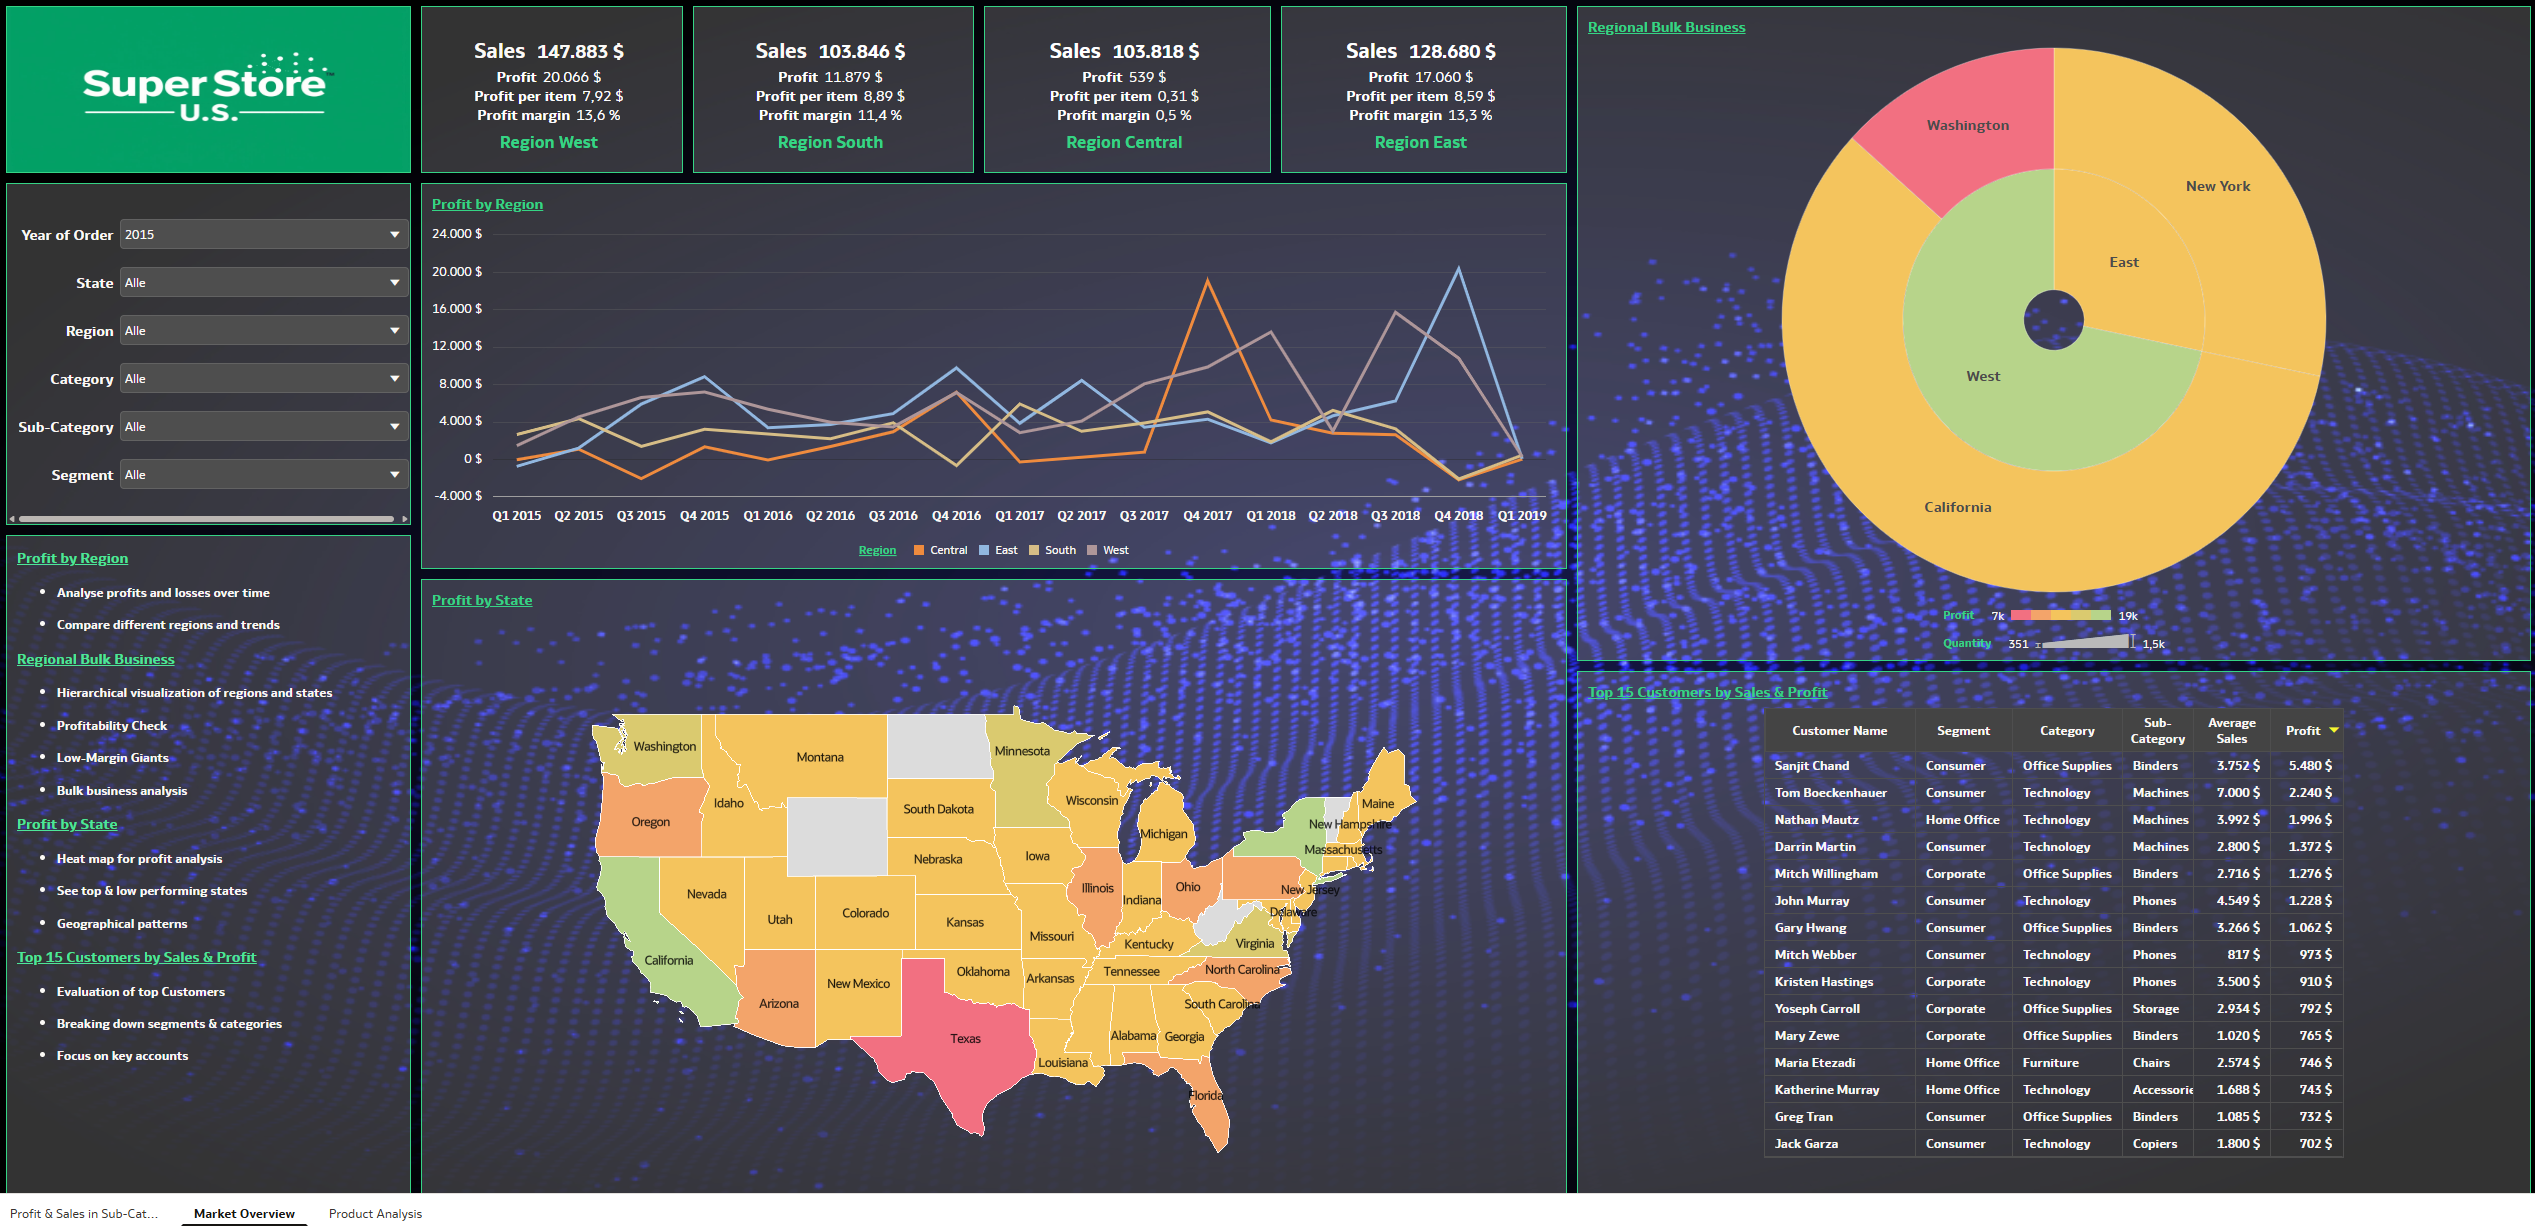
Task: Click Top 15 Customers sidebar link
Action: (136, 957)
